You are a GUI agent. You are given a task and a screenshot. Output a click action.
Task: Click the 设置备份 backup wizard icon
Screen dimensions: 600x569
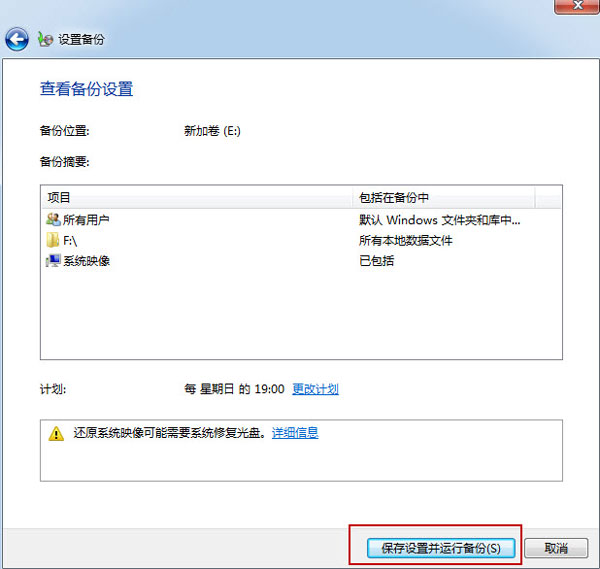tap(45, 39)
